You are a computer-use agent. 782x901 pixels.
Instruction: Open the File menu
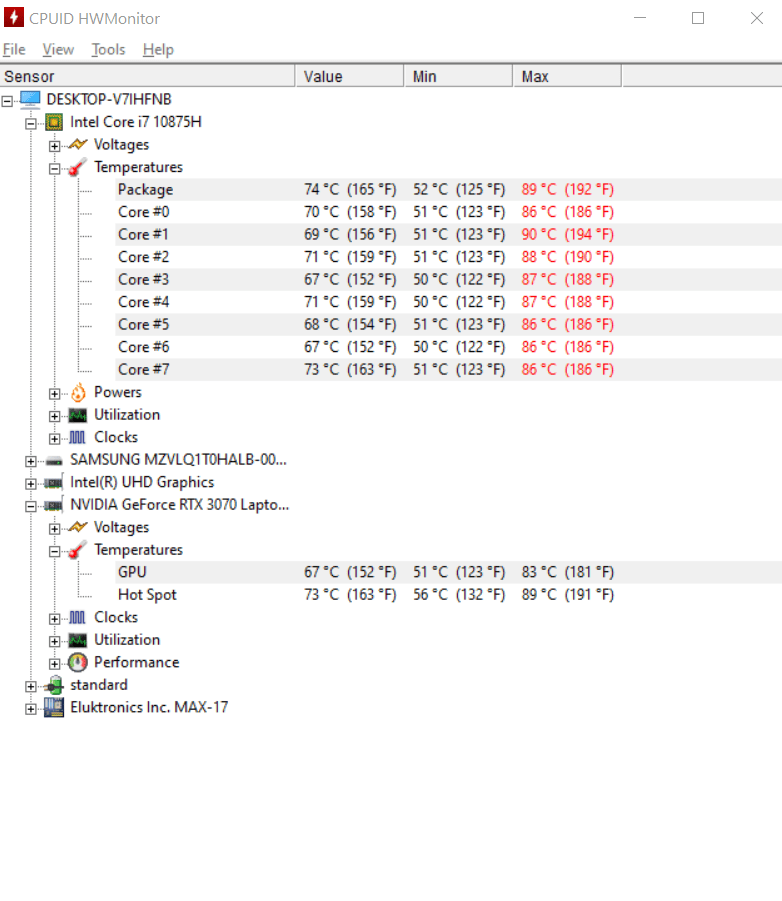pyautogui.click(x=14, y=50)
